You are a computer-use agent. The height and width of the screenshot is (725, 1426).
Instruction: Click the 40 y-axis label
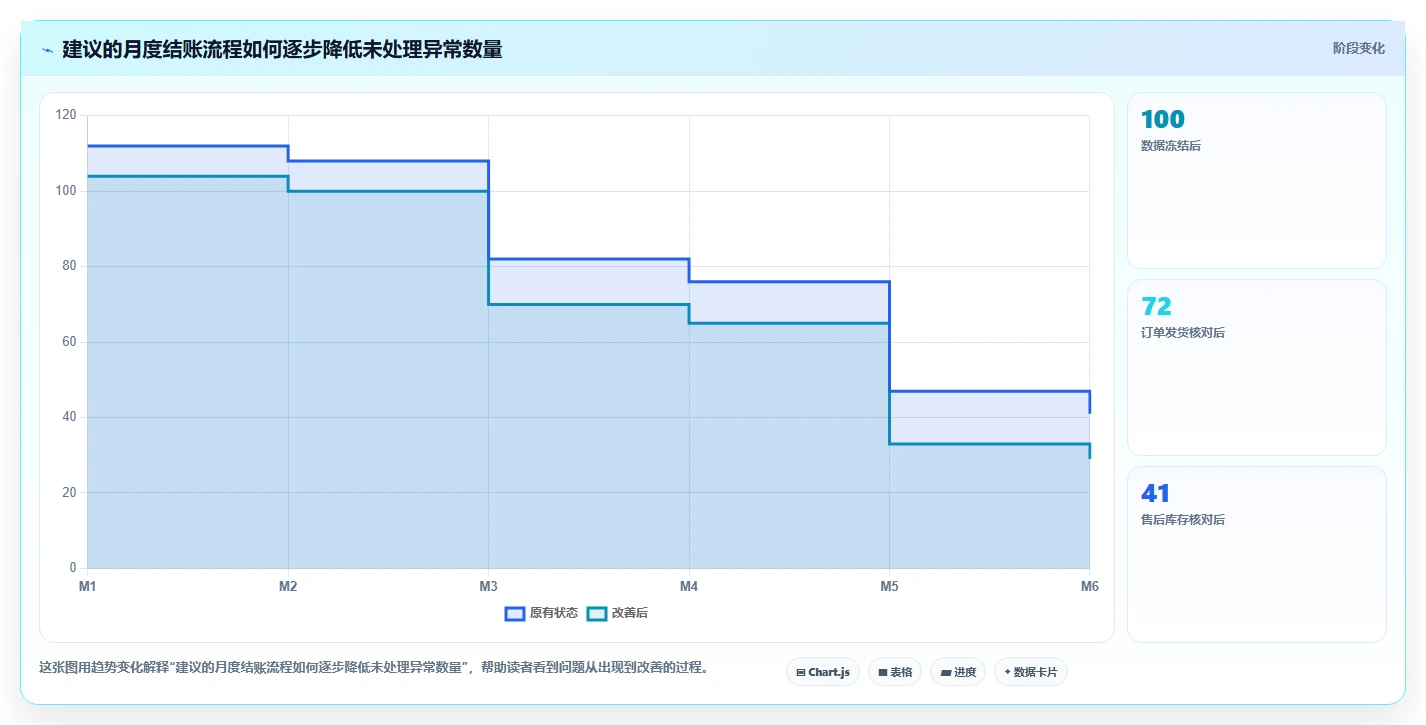click(x=69, y=417)
